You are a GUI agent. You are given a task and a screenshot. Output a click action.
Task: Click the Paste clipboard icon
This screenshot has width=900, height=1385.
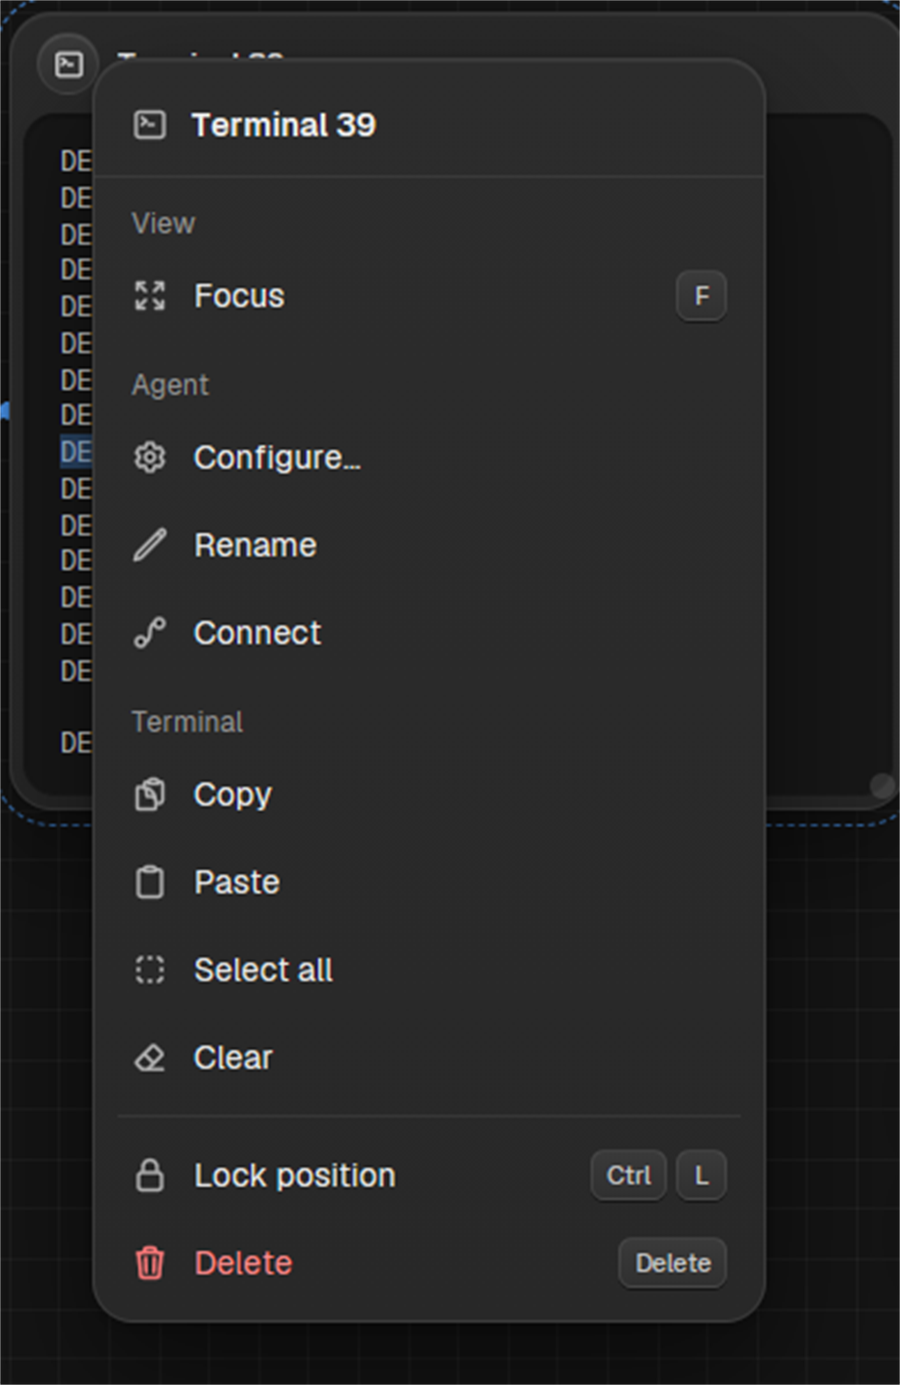[x=150, y=882]
